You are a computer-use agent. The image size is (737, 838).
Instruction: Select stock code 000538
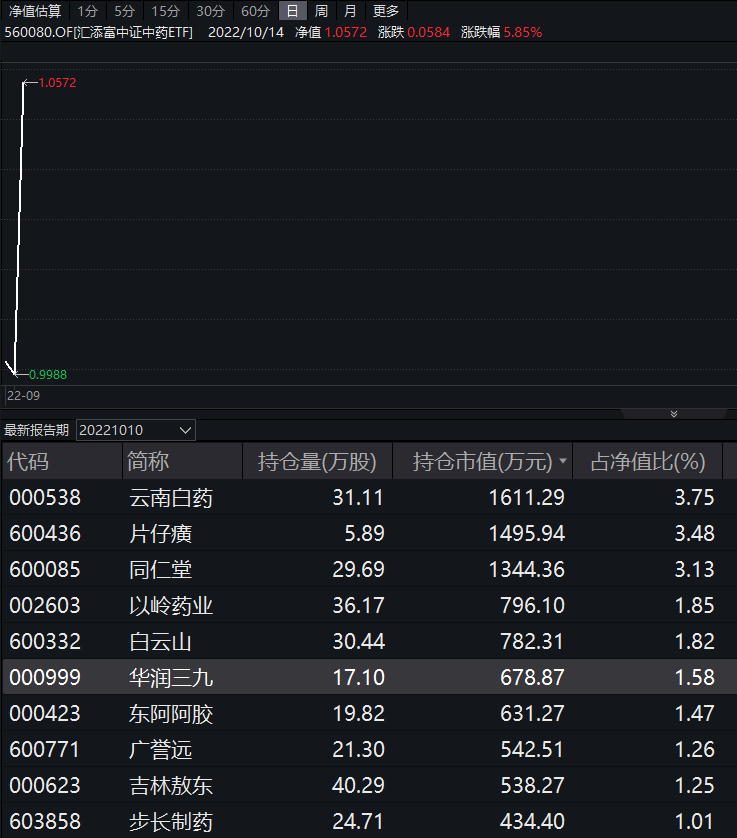click(45, 498)
